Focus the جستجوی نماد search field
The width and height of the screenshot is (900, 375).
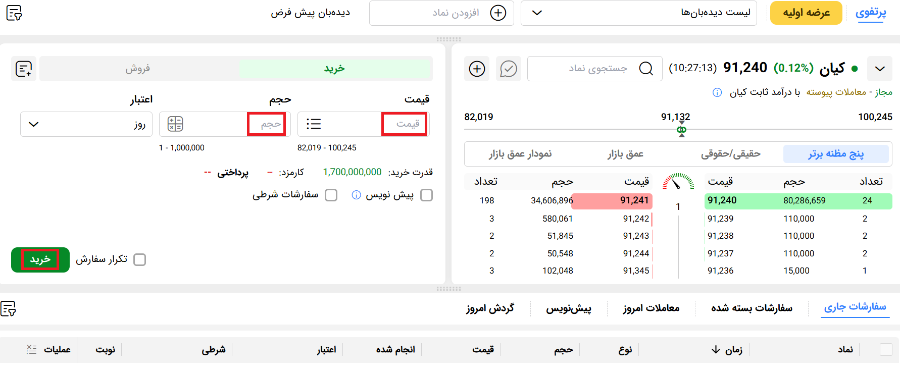click(595, 68)
